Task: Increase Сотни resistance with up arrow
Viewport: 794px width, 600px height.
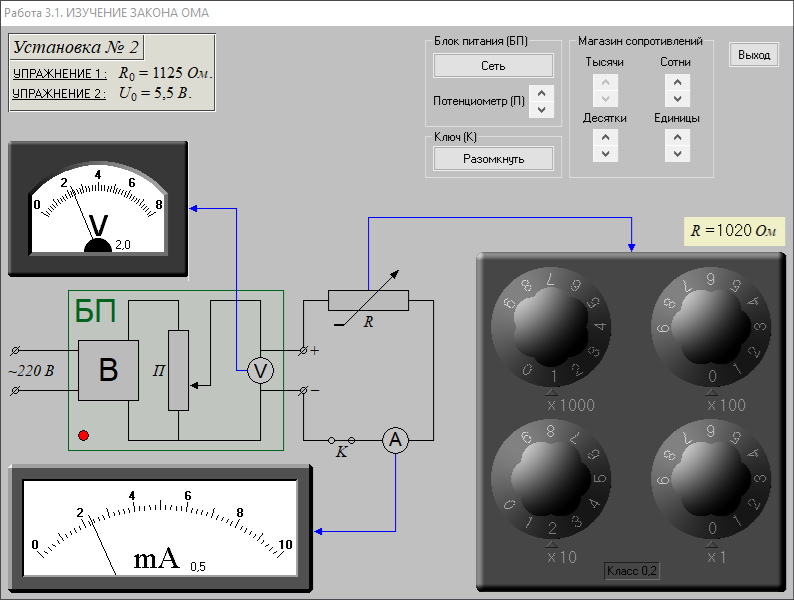Action: coord(678,81)
